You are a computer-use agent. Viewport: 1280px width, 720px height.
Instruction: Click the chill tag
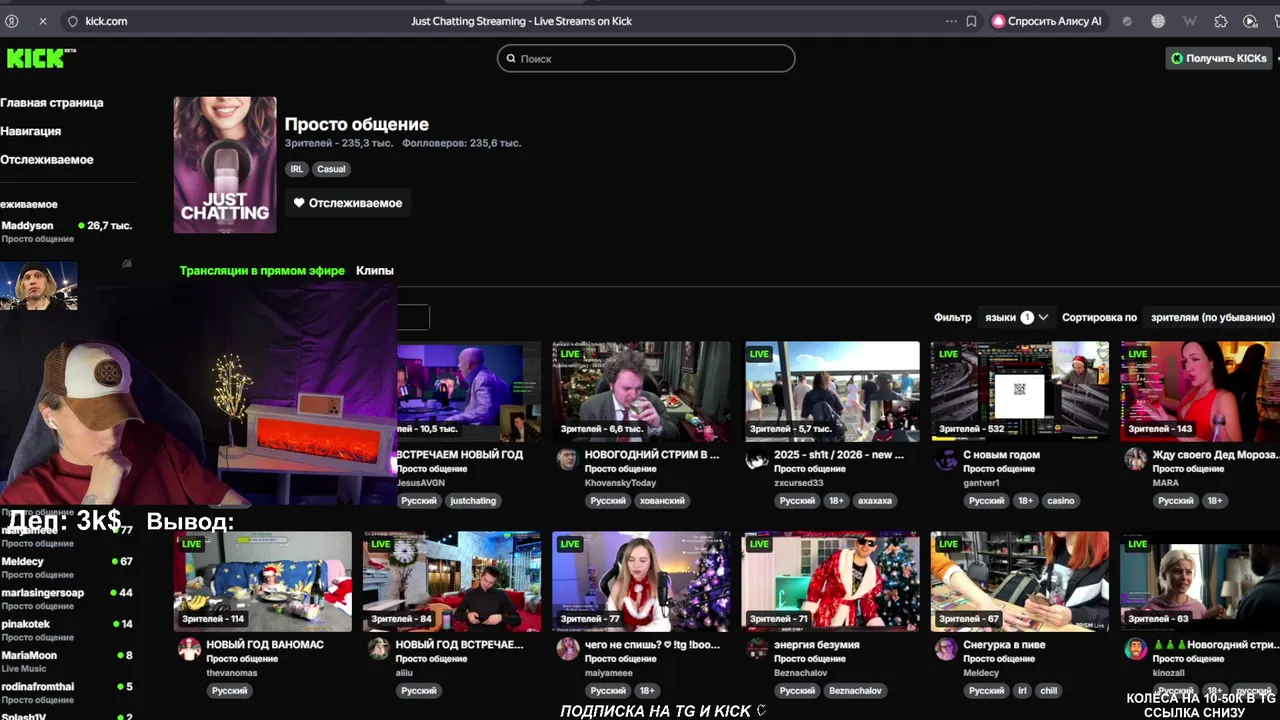point(1049,691)
